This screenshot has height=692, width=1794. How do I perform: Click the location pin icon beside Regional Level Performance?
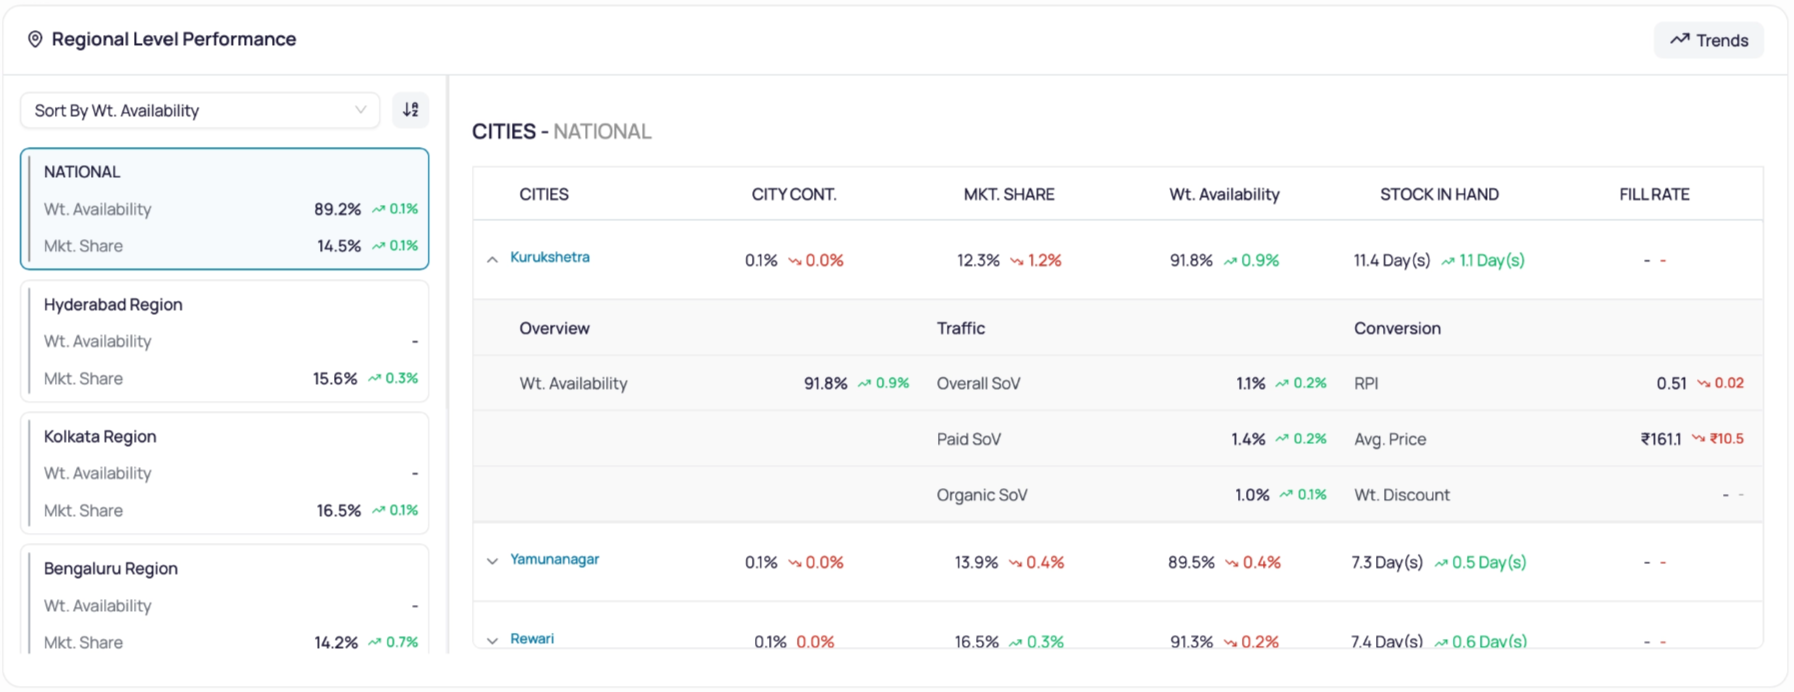click(35, 39)
